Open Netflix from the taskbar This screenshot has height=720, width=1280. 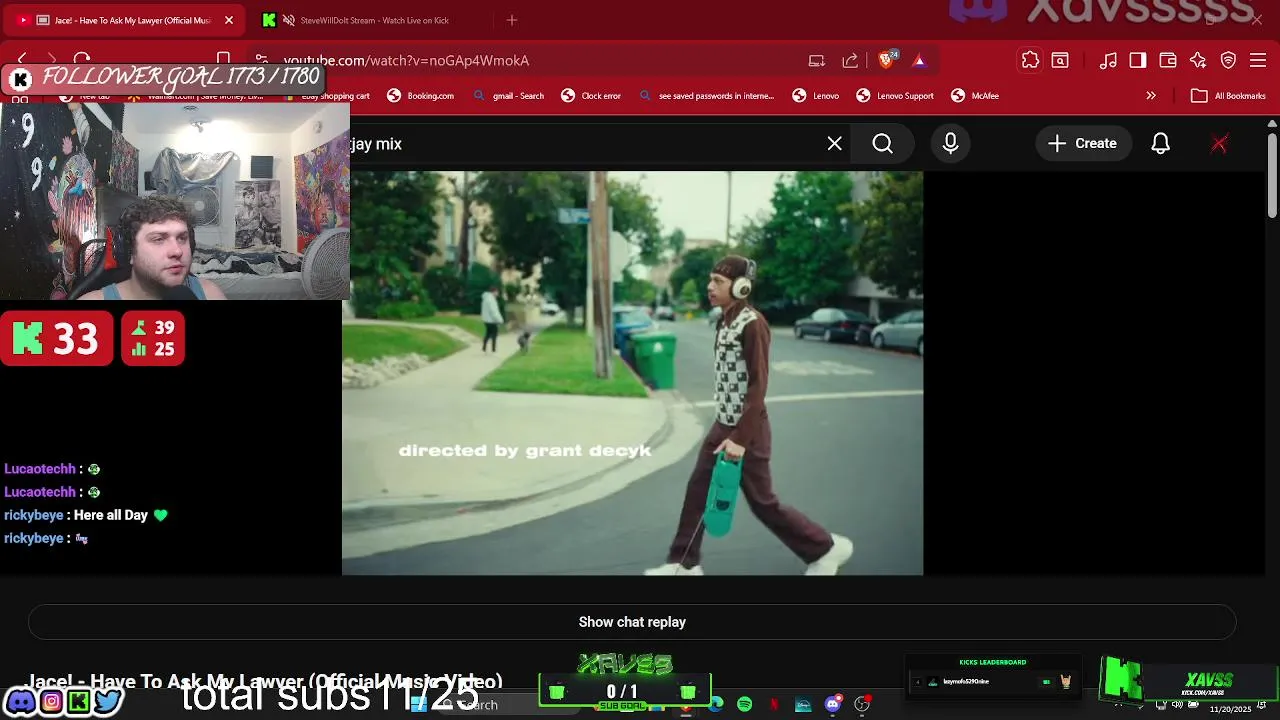pyautogui.click(x=774, y=705)
